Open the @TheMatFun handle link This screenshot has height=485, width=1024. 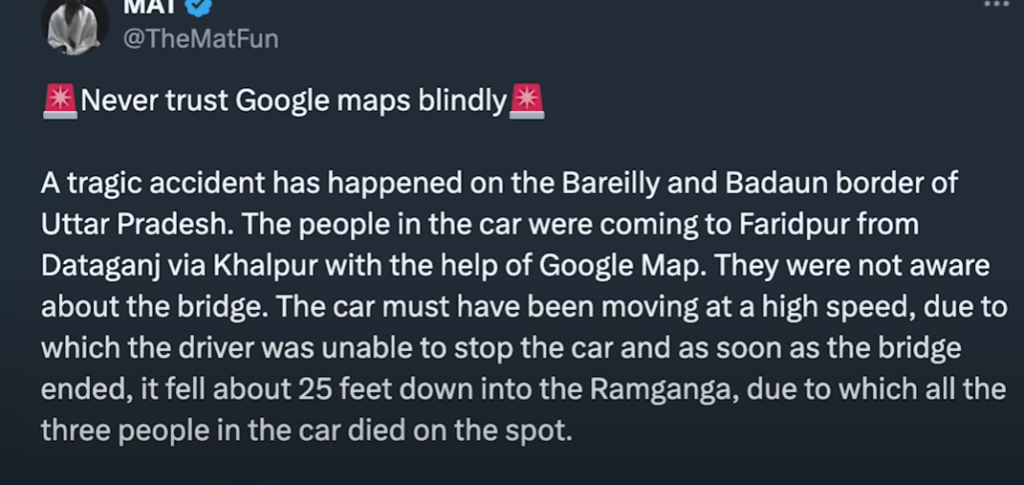pyautogui.click(x=200, y=39)
